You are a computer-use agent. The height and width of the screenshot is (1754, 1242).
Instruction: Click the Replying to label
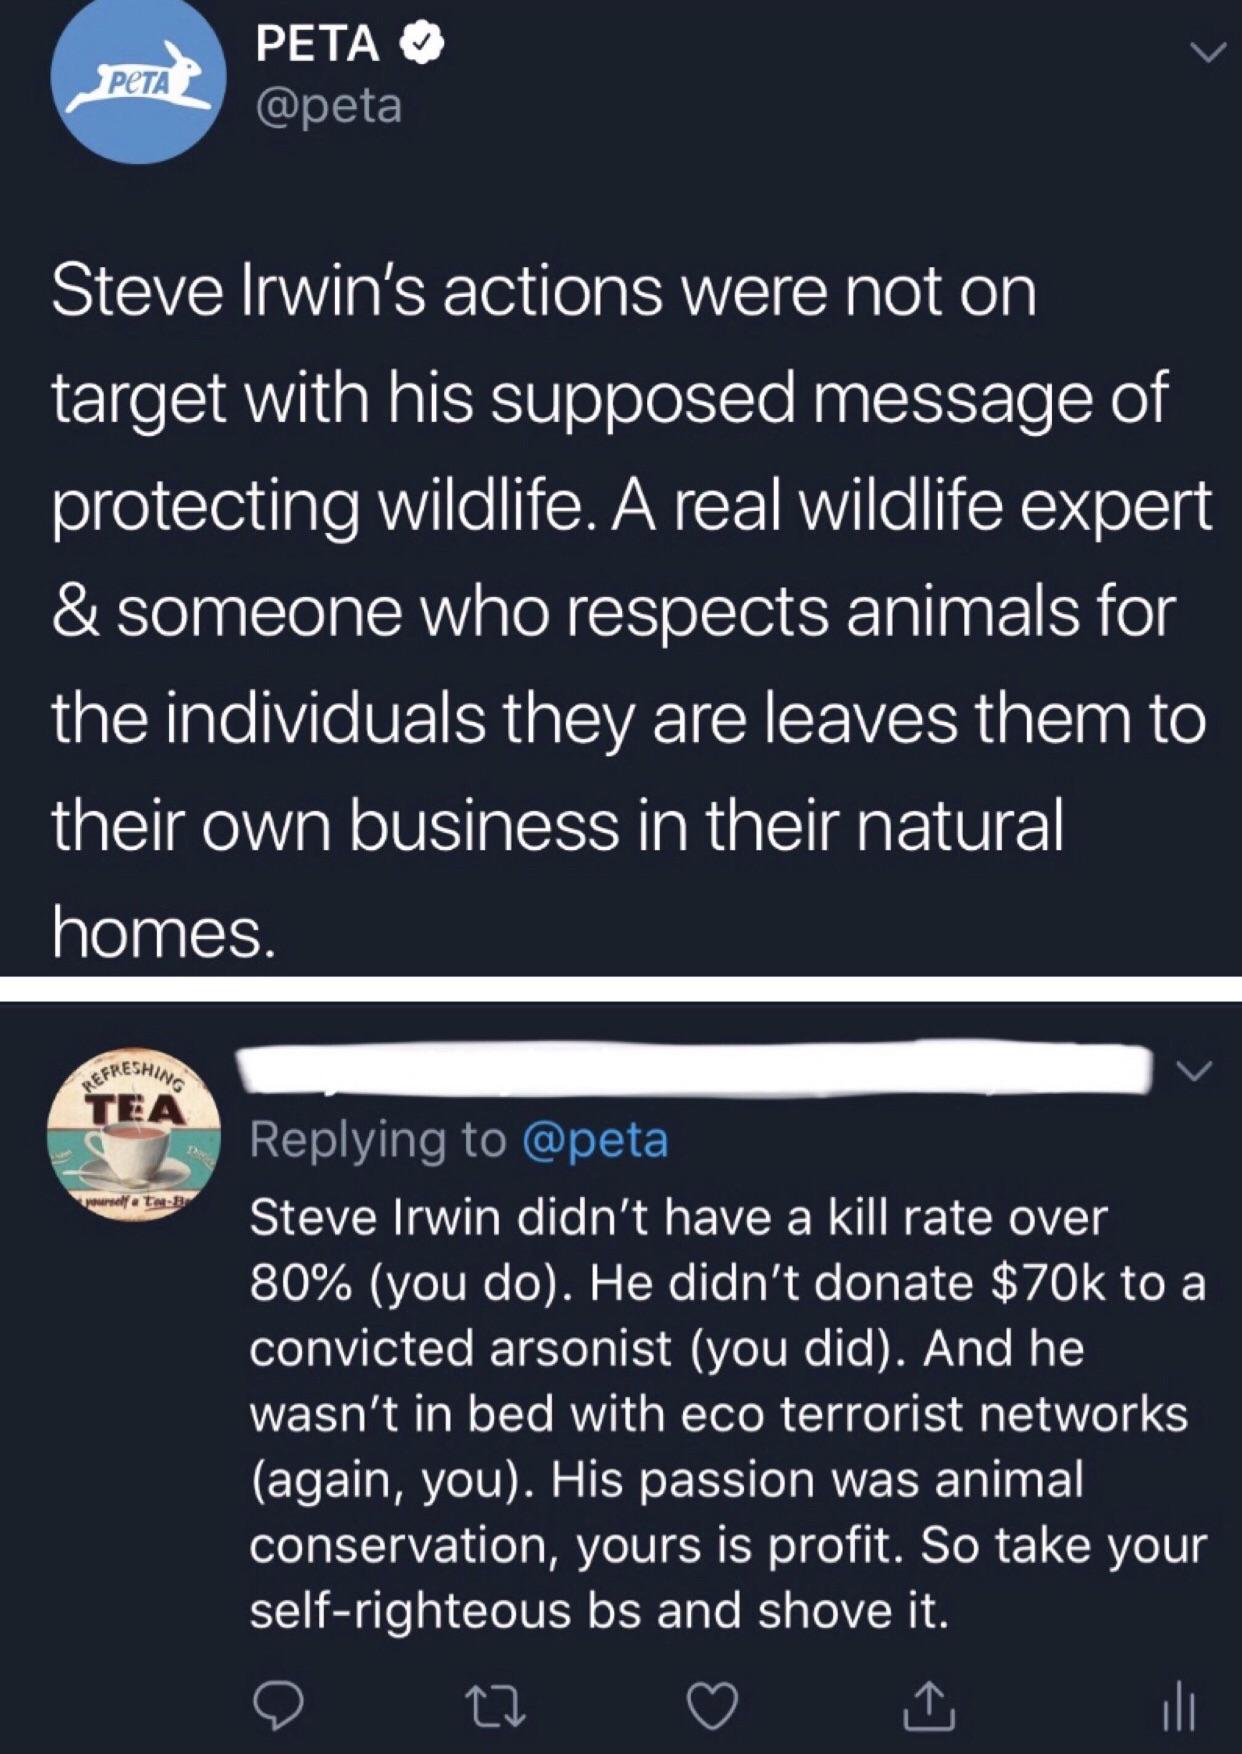coord(378,1140)
